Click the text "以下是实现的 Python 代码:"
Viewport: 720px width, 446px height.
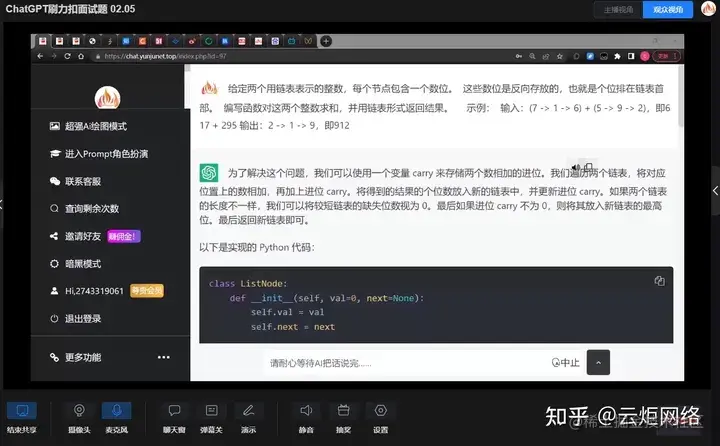coord(257,247)
